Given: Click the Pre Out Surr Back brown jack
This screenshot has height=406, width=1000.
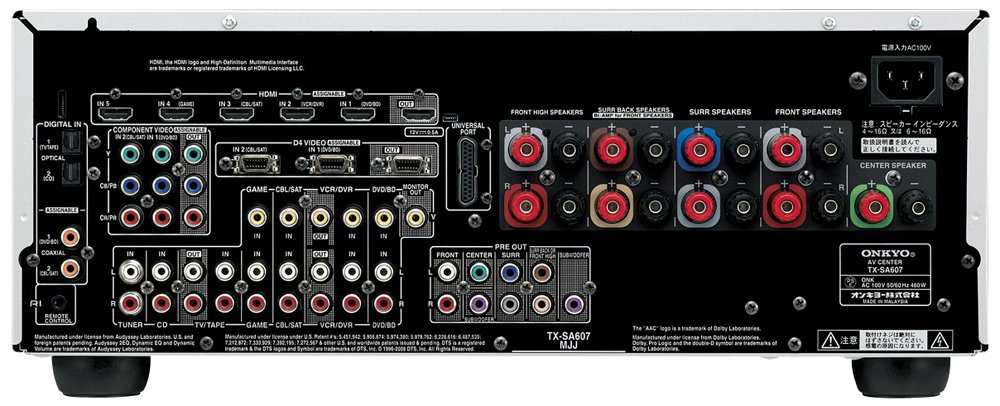Looking at the screenshot, I should point(541,273).
